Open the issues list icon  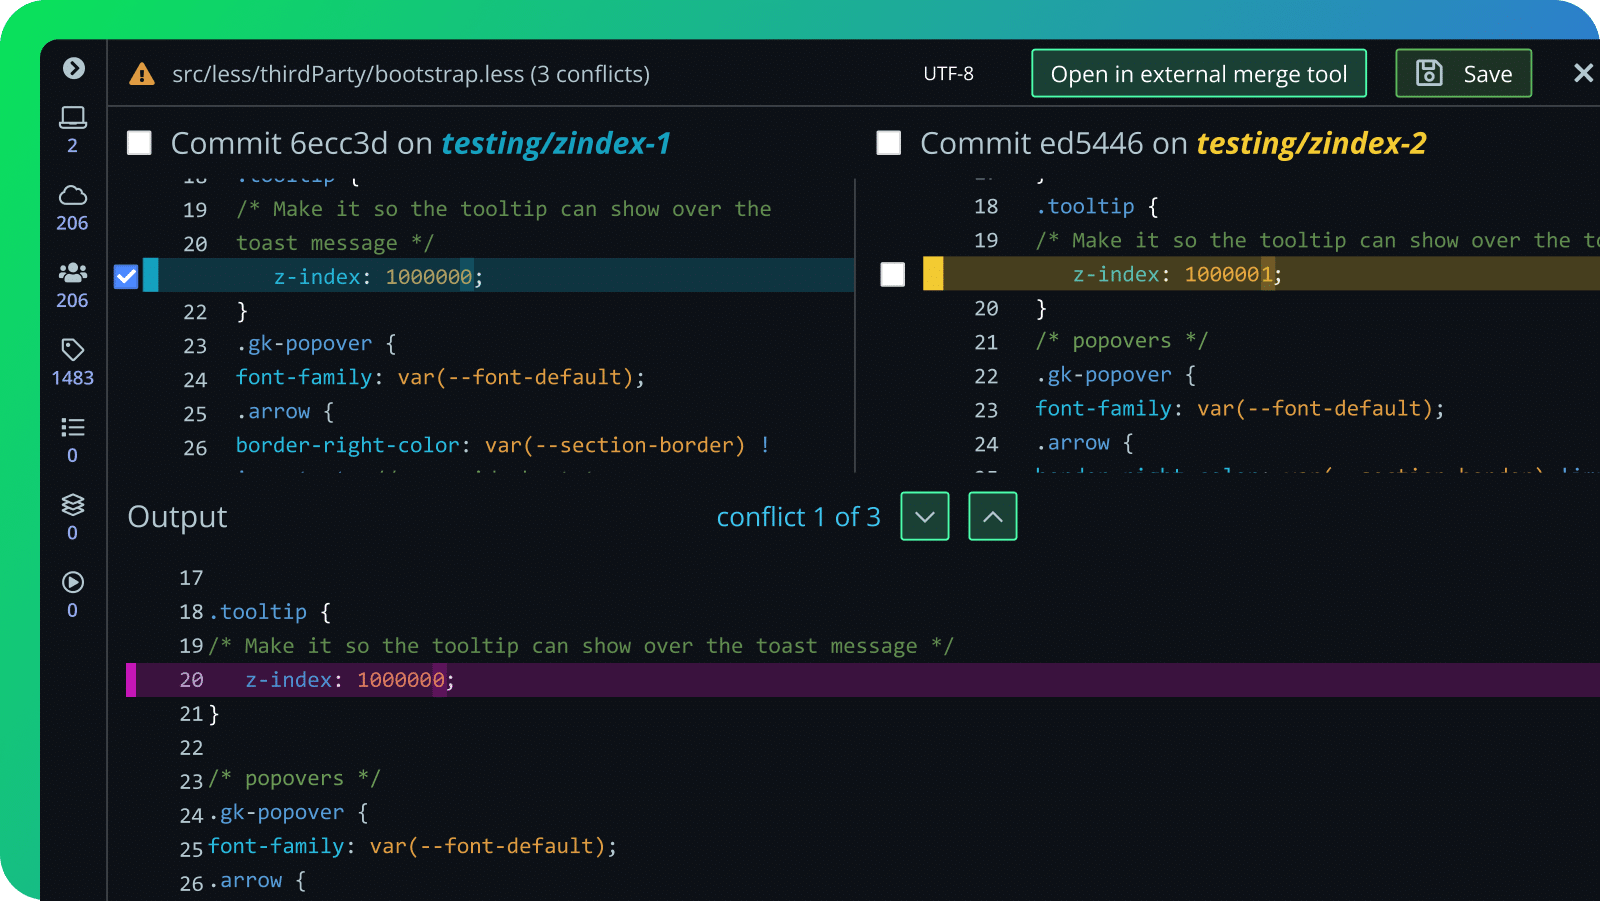pyautogui.click(x=72, y=427)
